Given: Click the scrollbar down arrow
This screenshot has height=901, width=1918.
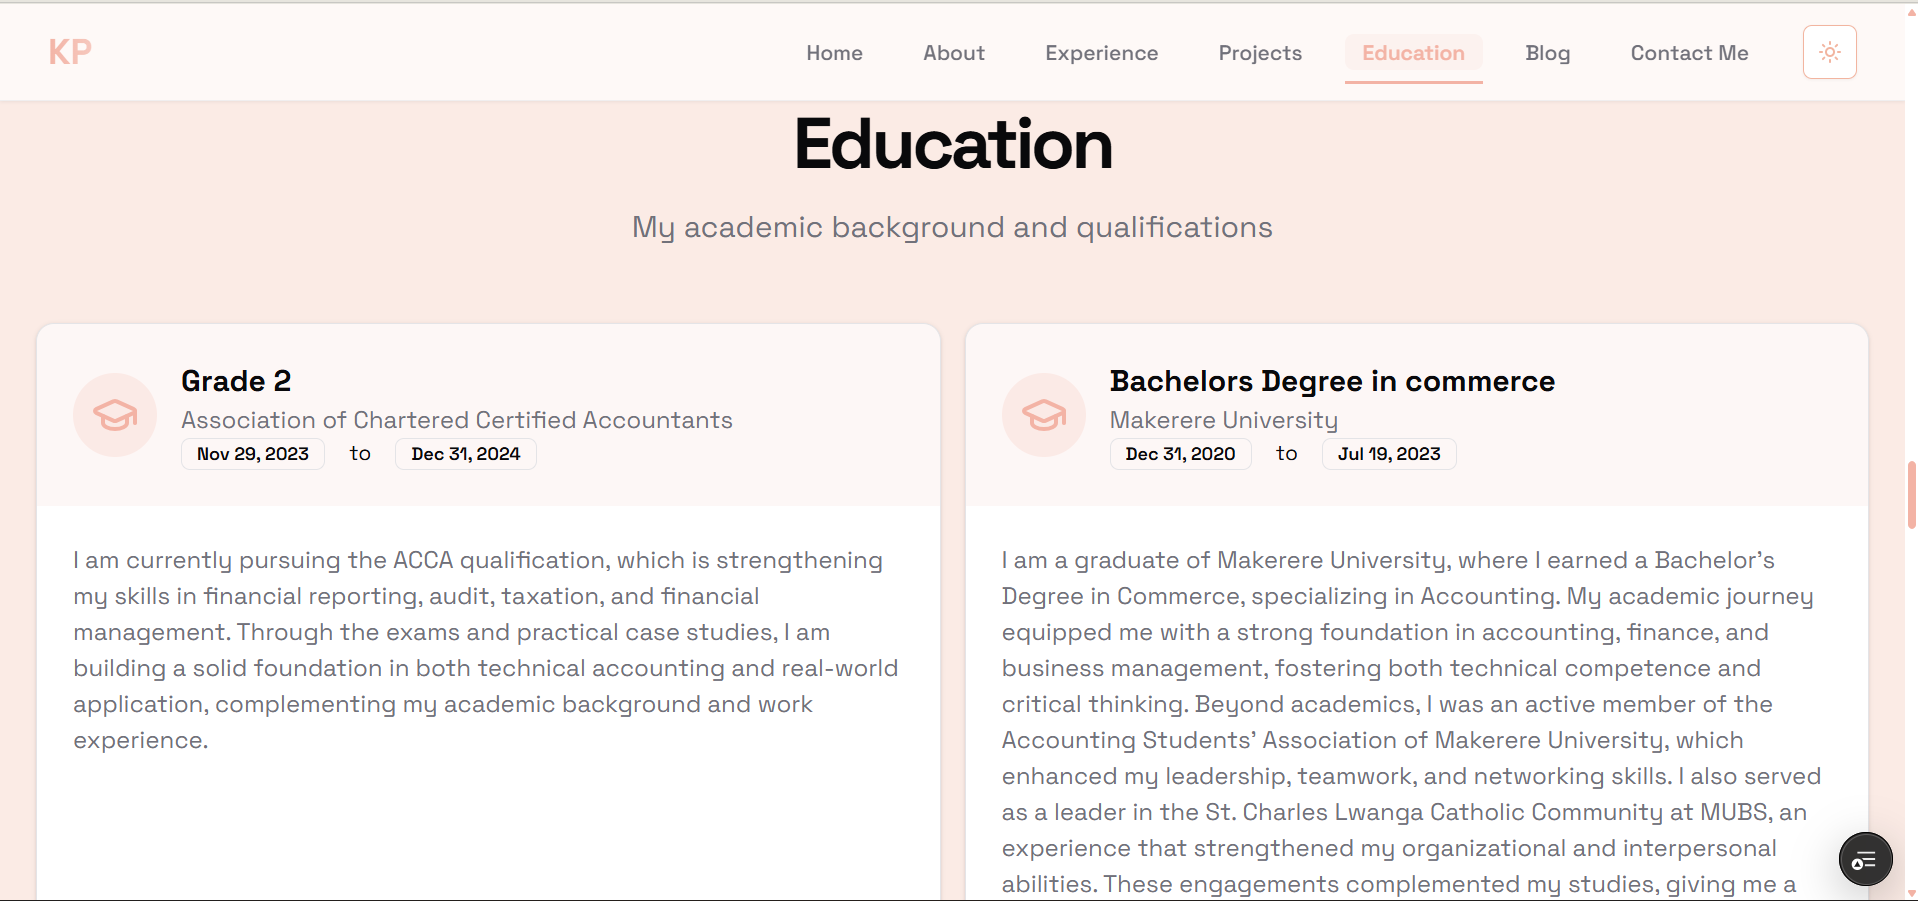Looking at the screenshot, I should [x=1911, y=893].
